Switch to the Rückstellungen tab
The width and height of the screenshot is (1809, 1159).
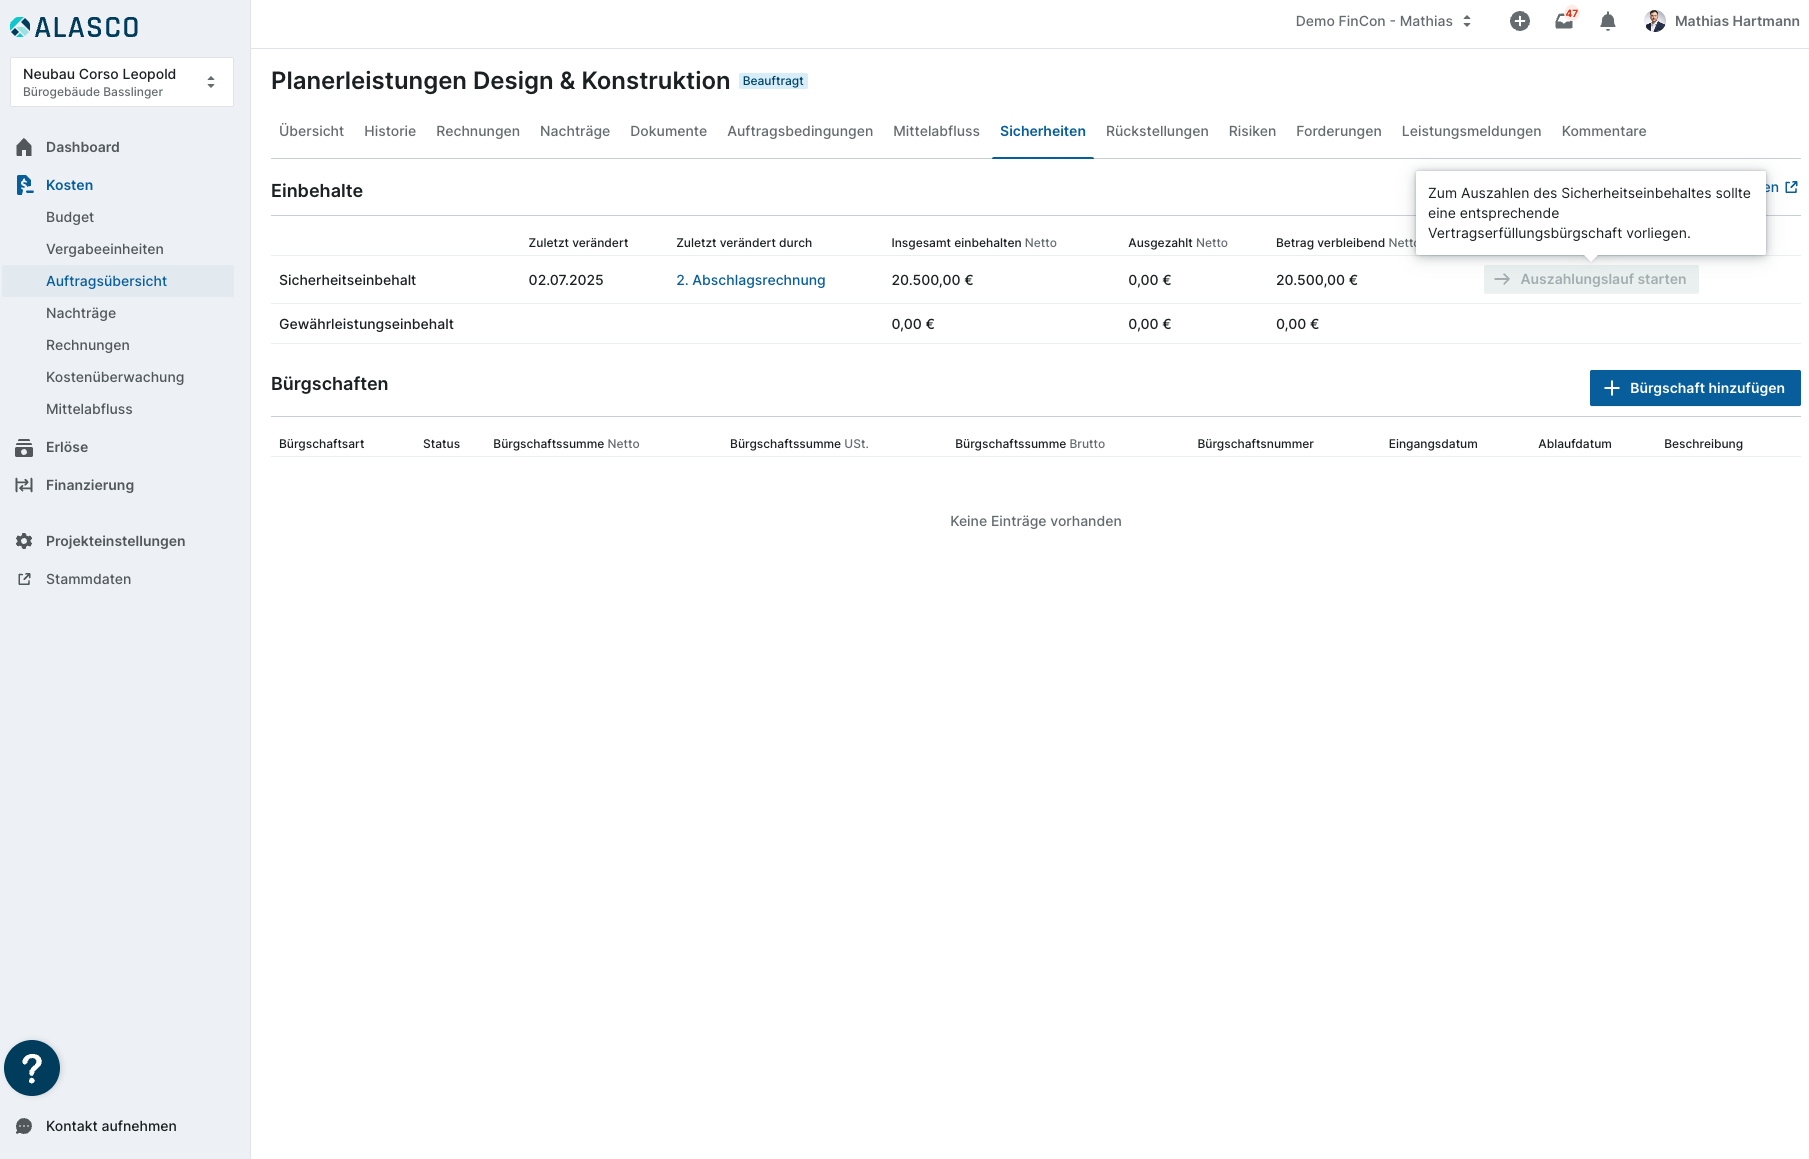coord(1156,131)
